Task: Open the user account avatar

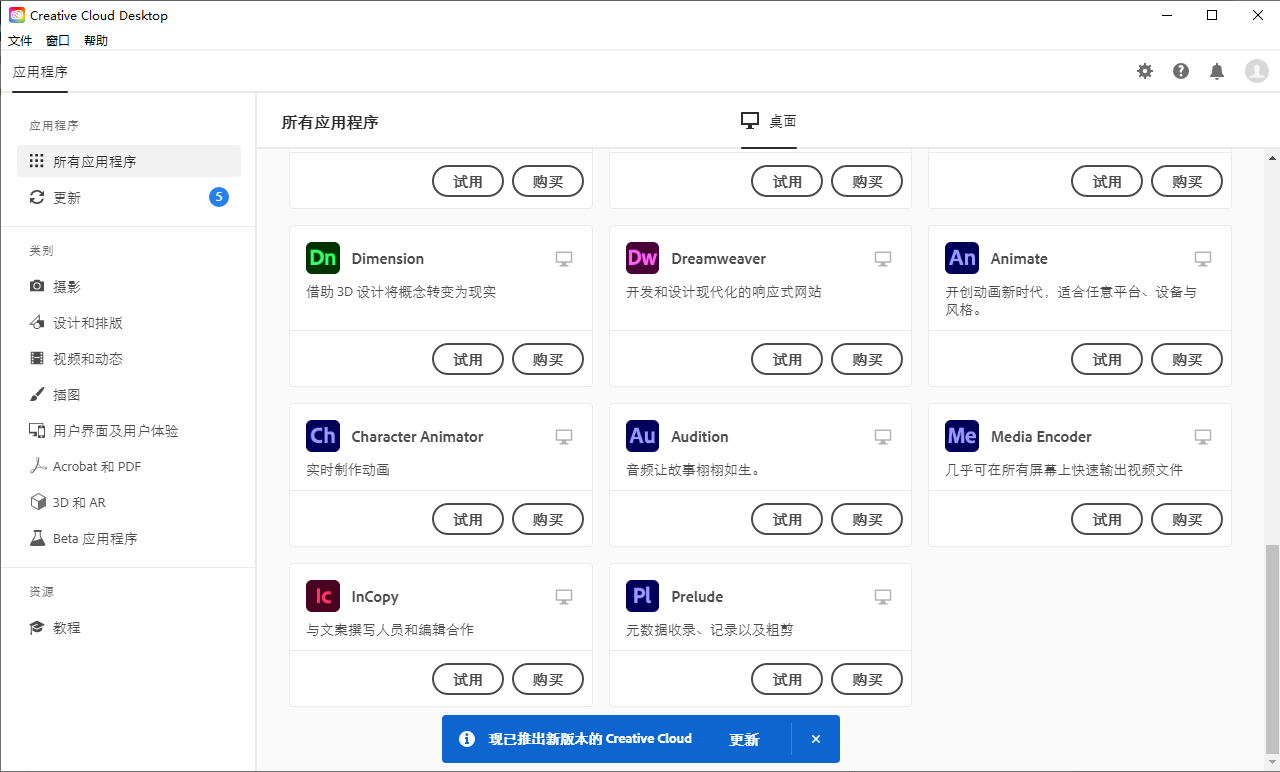Action: coord(1257,71)
